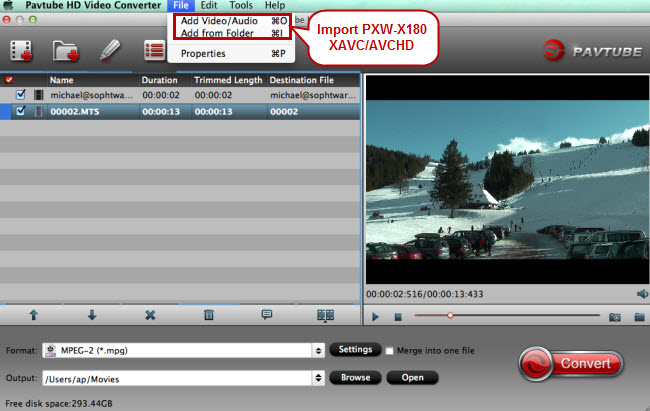Move selected item down with arrow icon
The image size is (650, 411).
pos(92,315)
